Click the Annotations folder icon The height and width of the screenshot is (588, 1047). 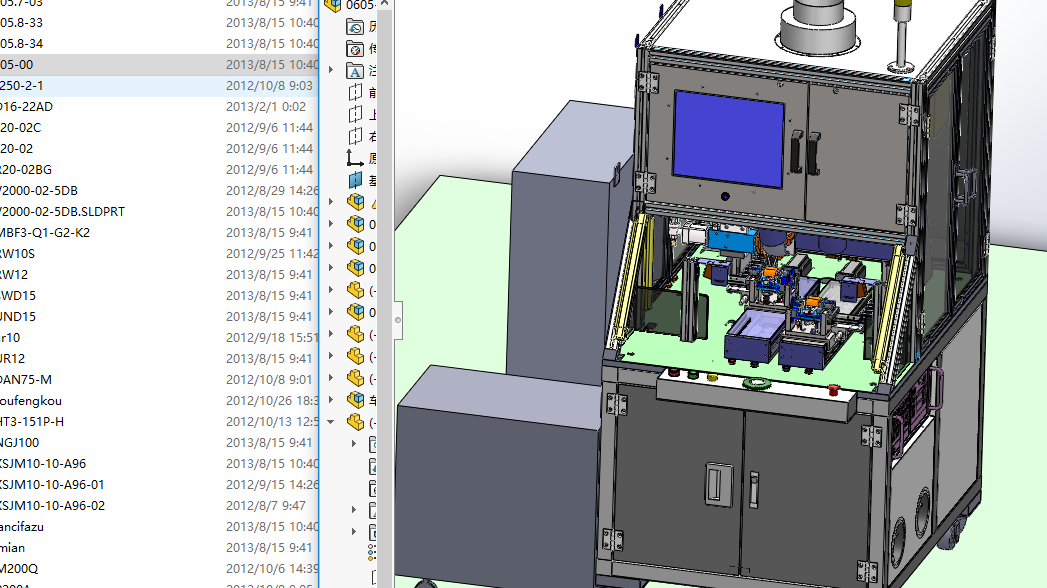(x=355, y=71)
